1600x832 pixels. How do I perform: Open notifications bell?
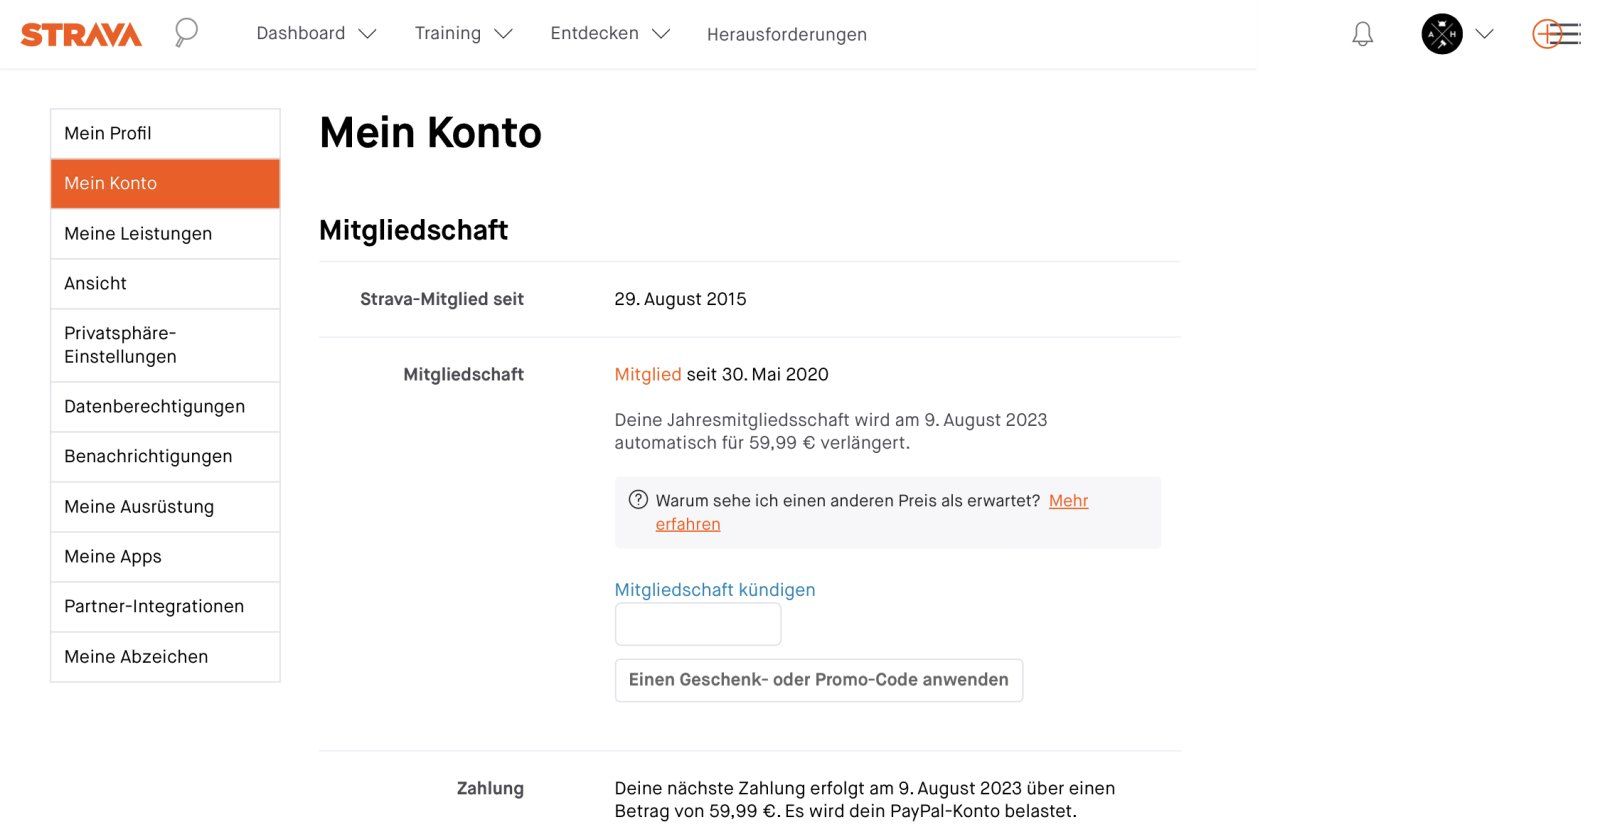tap(1362, 35)
